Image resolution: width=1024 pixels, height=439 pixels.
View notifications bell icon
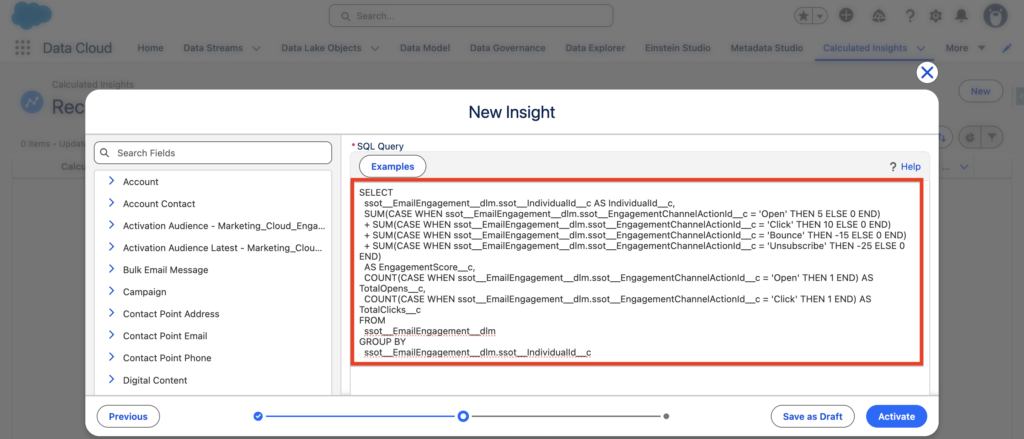[961, 16]
